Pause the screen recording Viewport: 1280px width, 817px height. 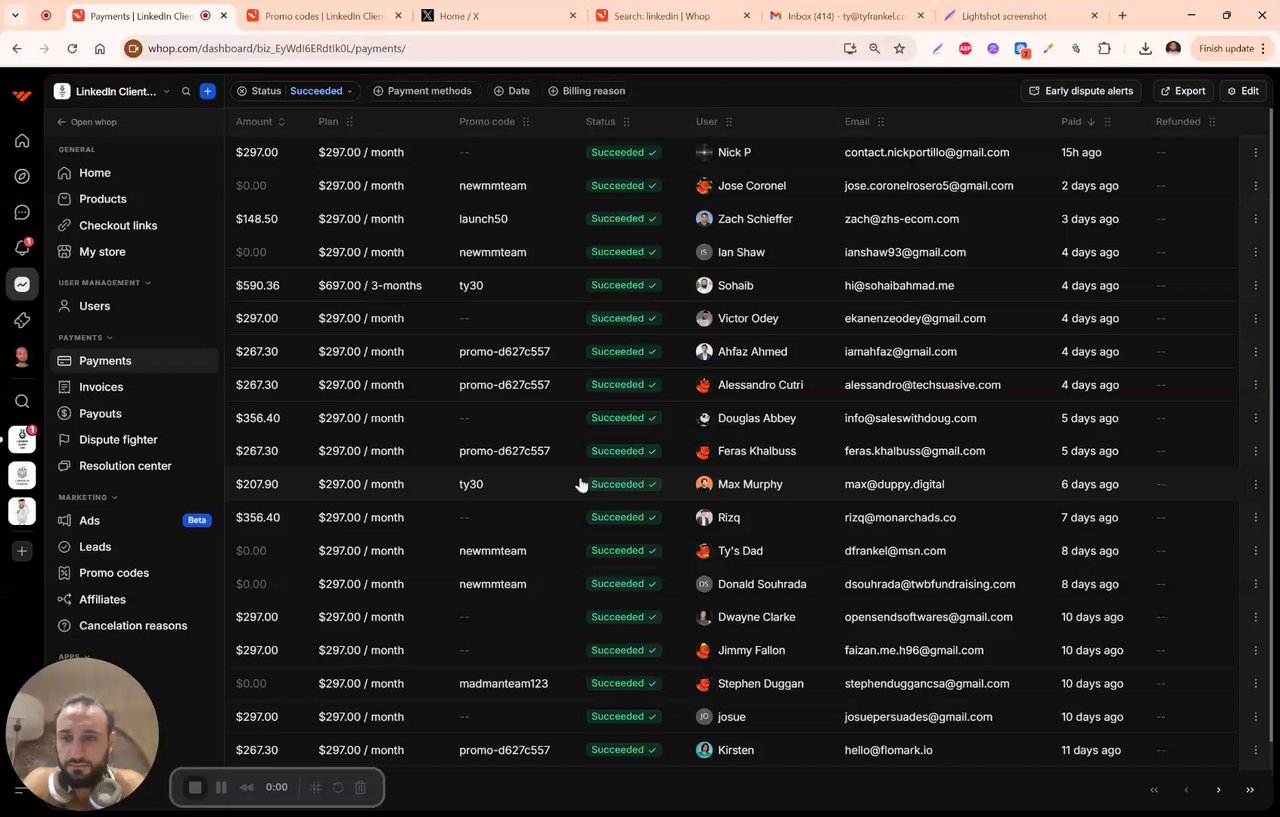click(x=221, y=788)
